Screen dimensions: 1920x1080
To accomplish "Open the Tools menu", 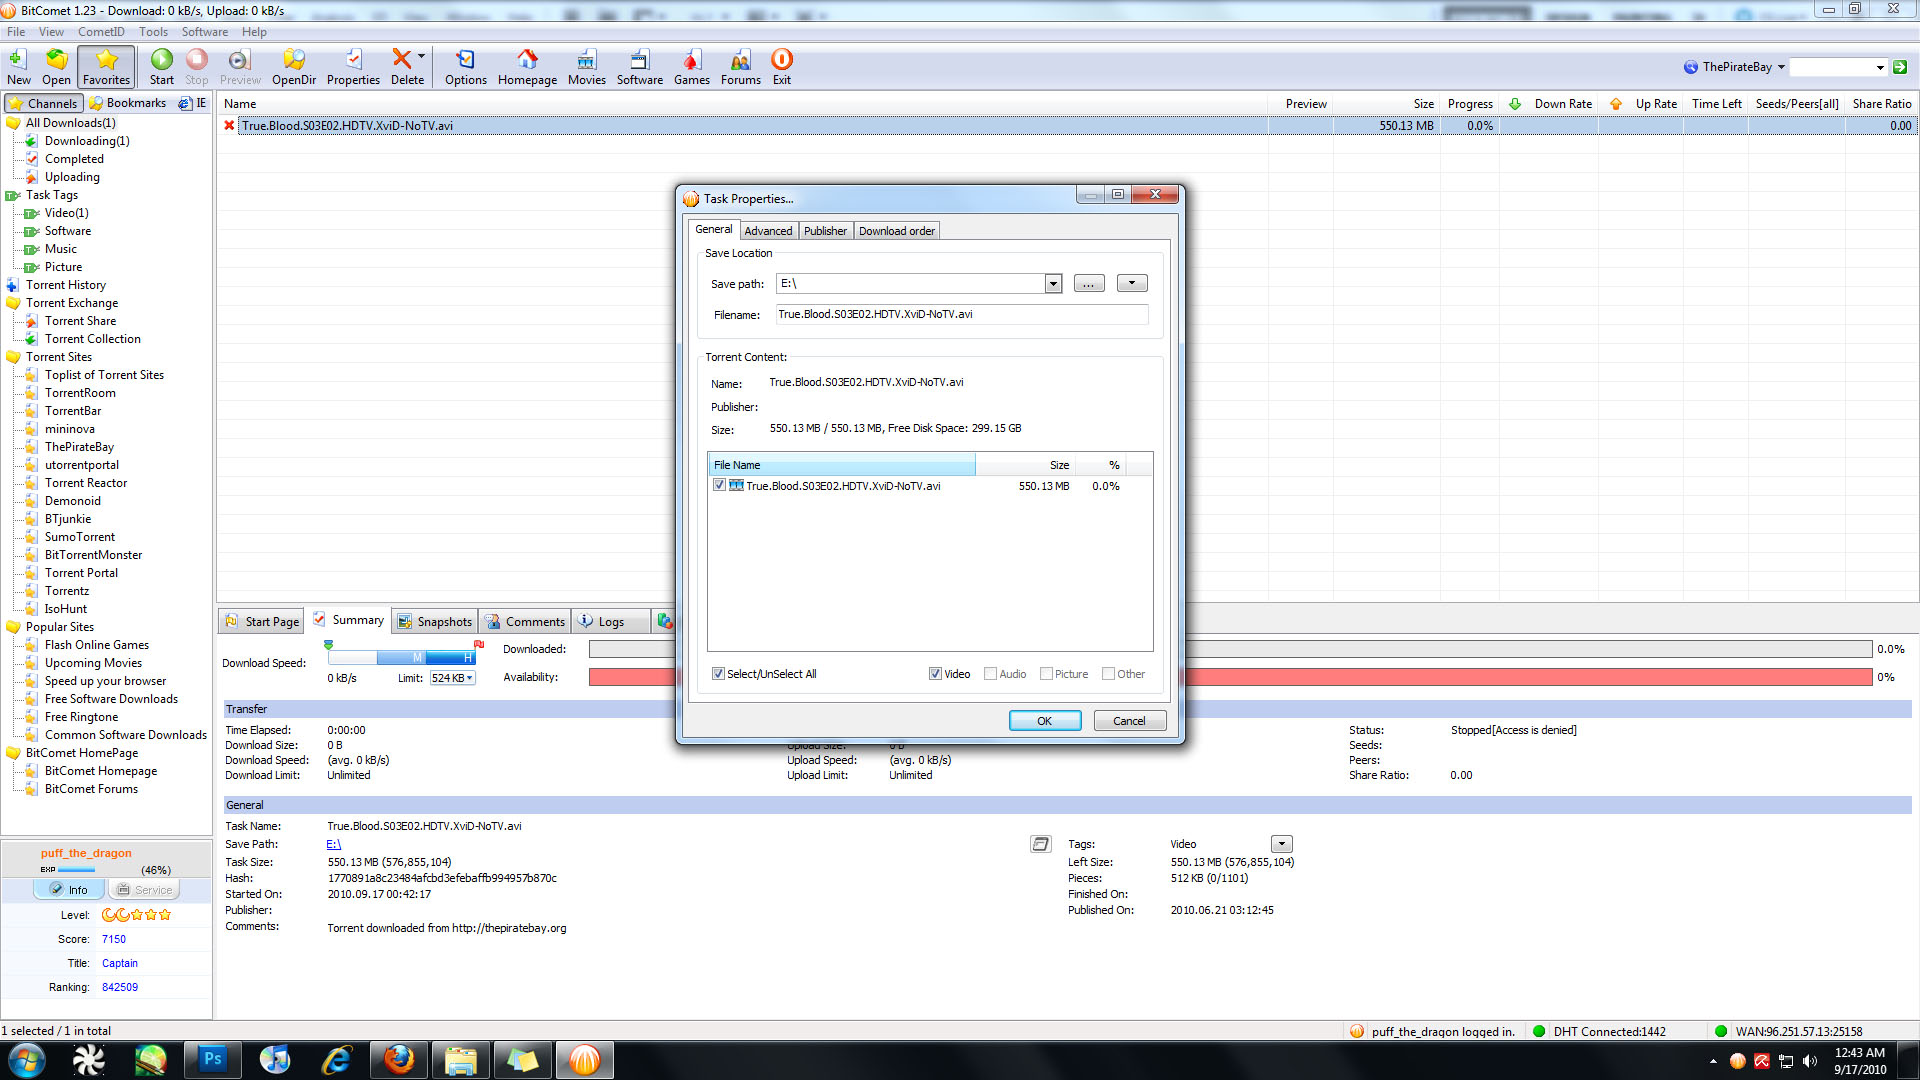I will (x=153, y=32).
